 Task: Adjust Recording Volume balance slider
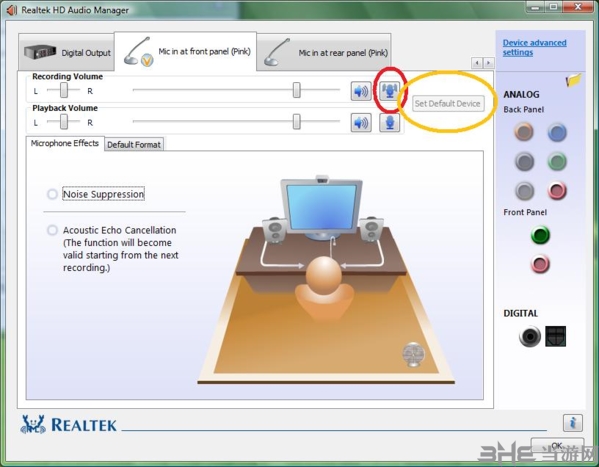(x=64, y=91)
